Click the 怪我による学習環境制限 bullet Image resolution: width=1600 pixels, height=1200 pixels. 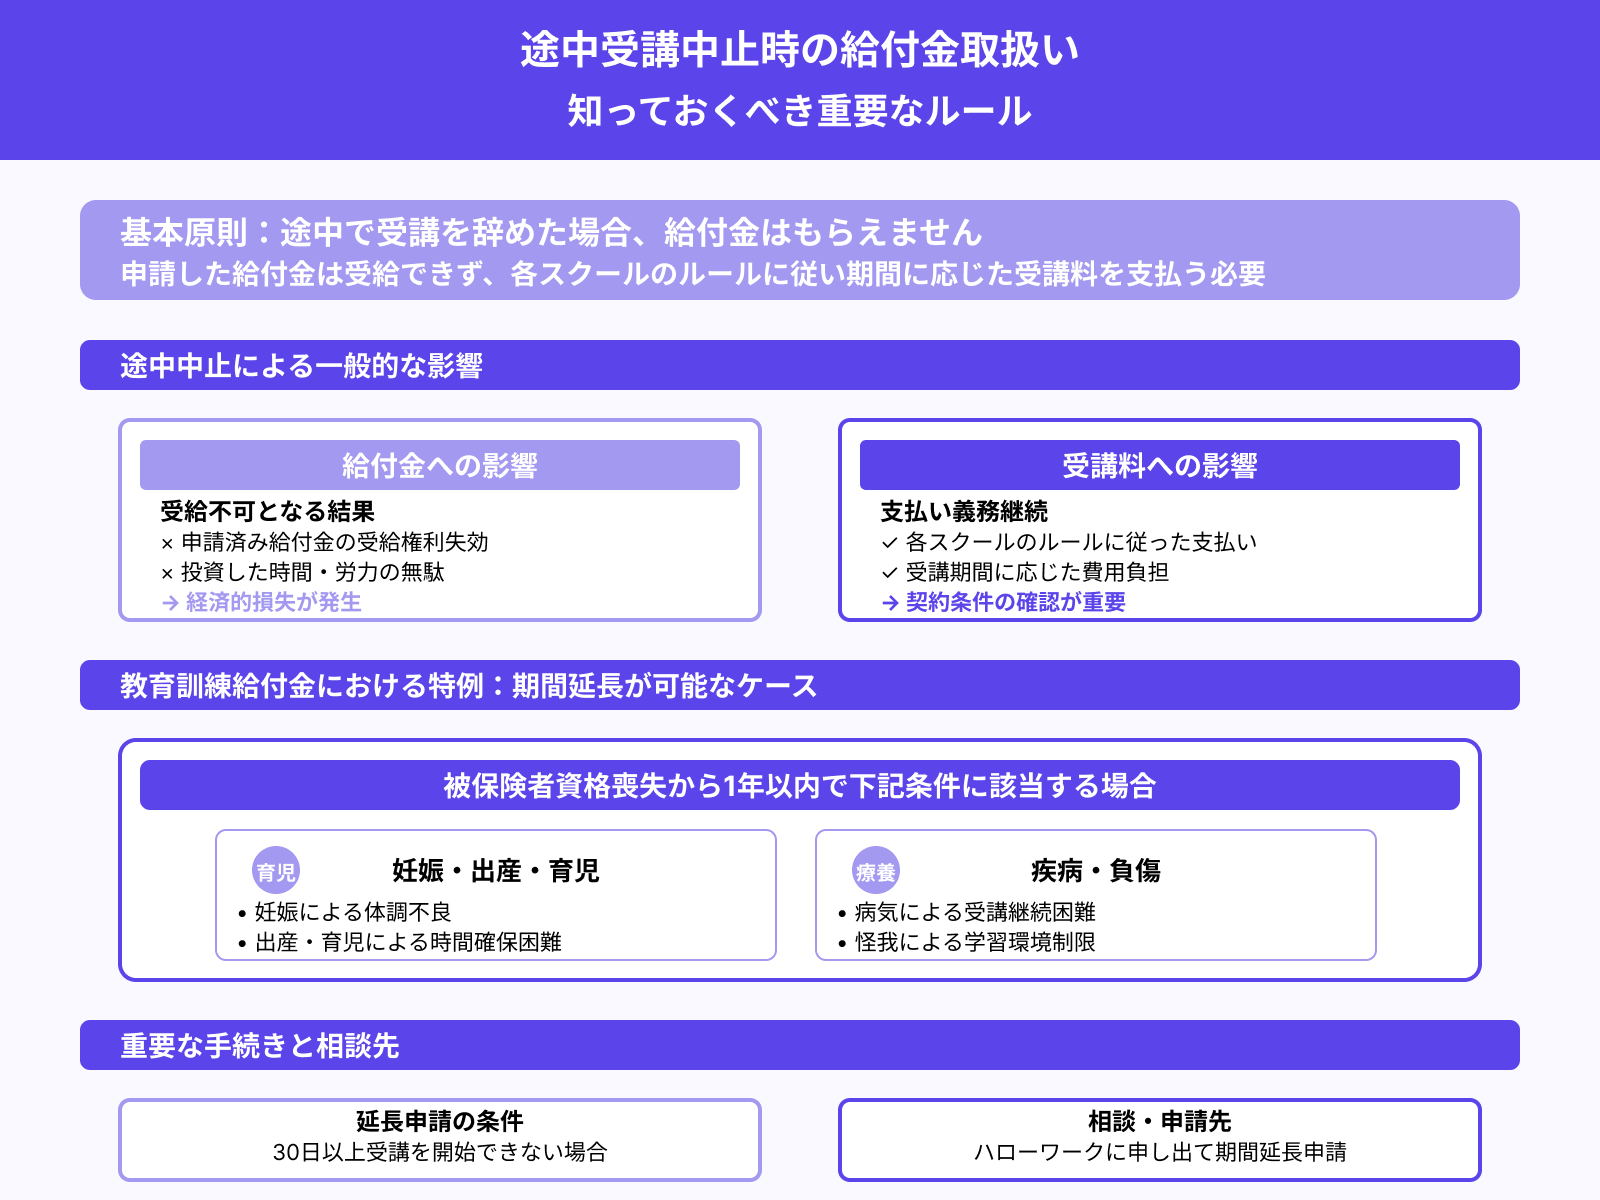click(966, 942)
